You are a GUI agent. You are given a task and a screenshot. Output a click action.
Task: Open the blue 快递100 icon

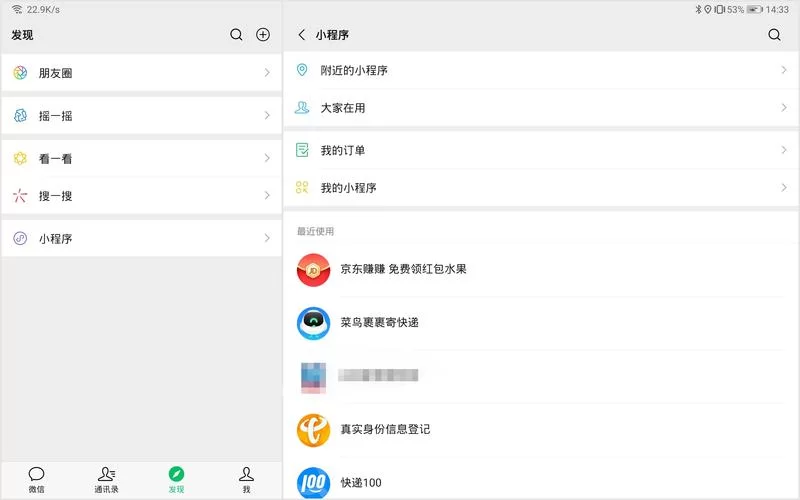point(313,483)
